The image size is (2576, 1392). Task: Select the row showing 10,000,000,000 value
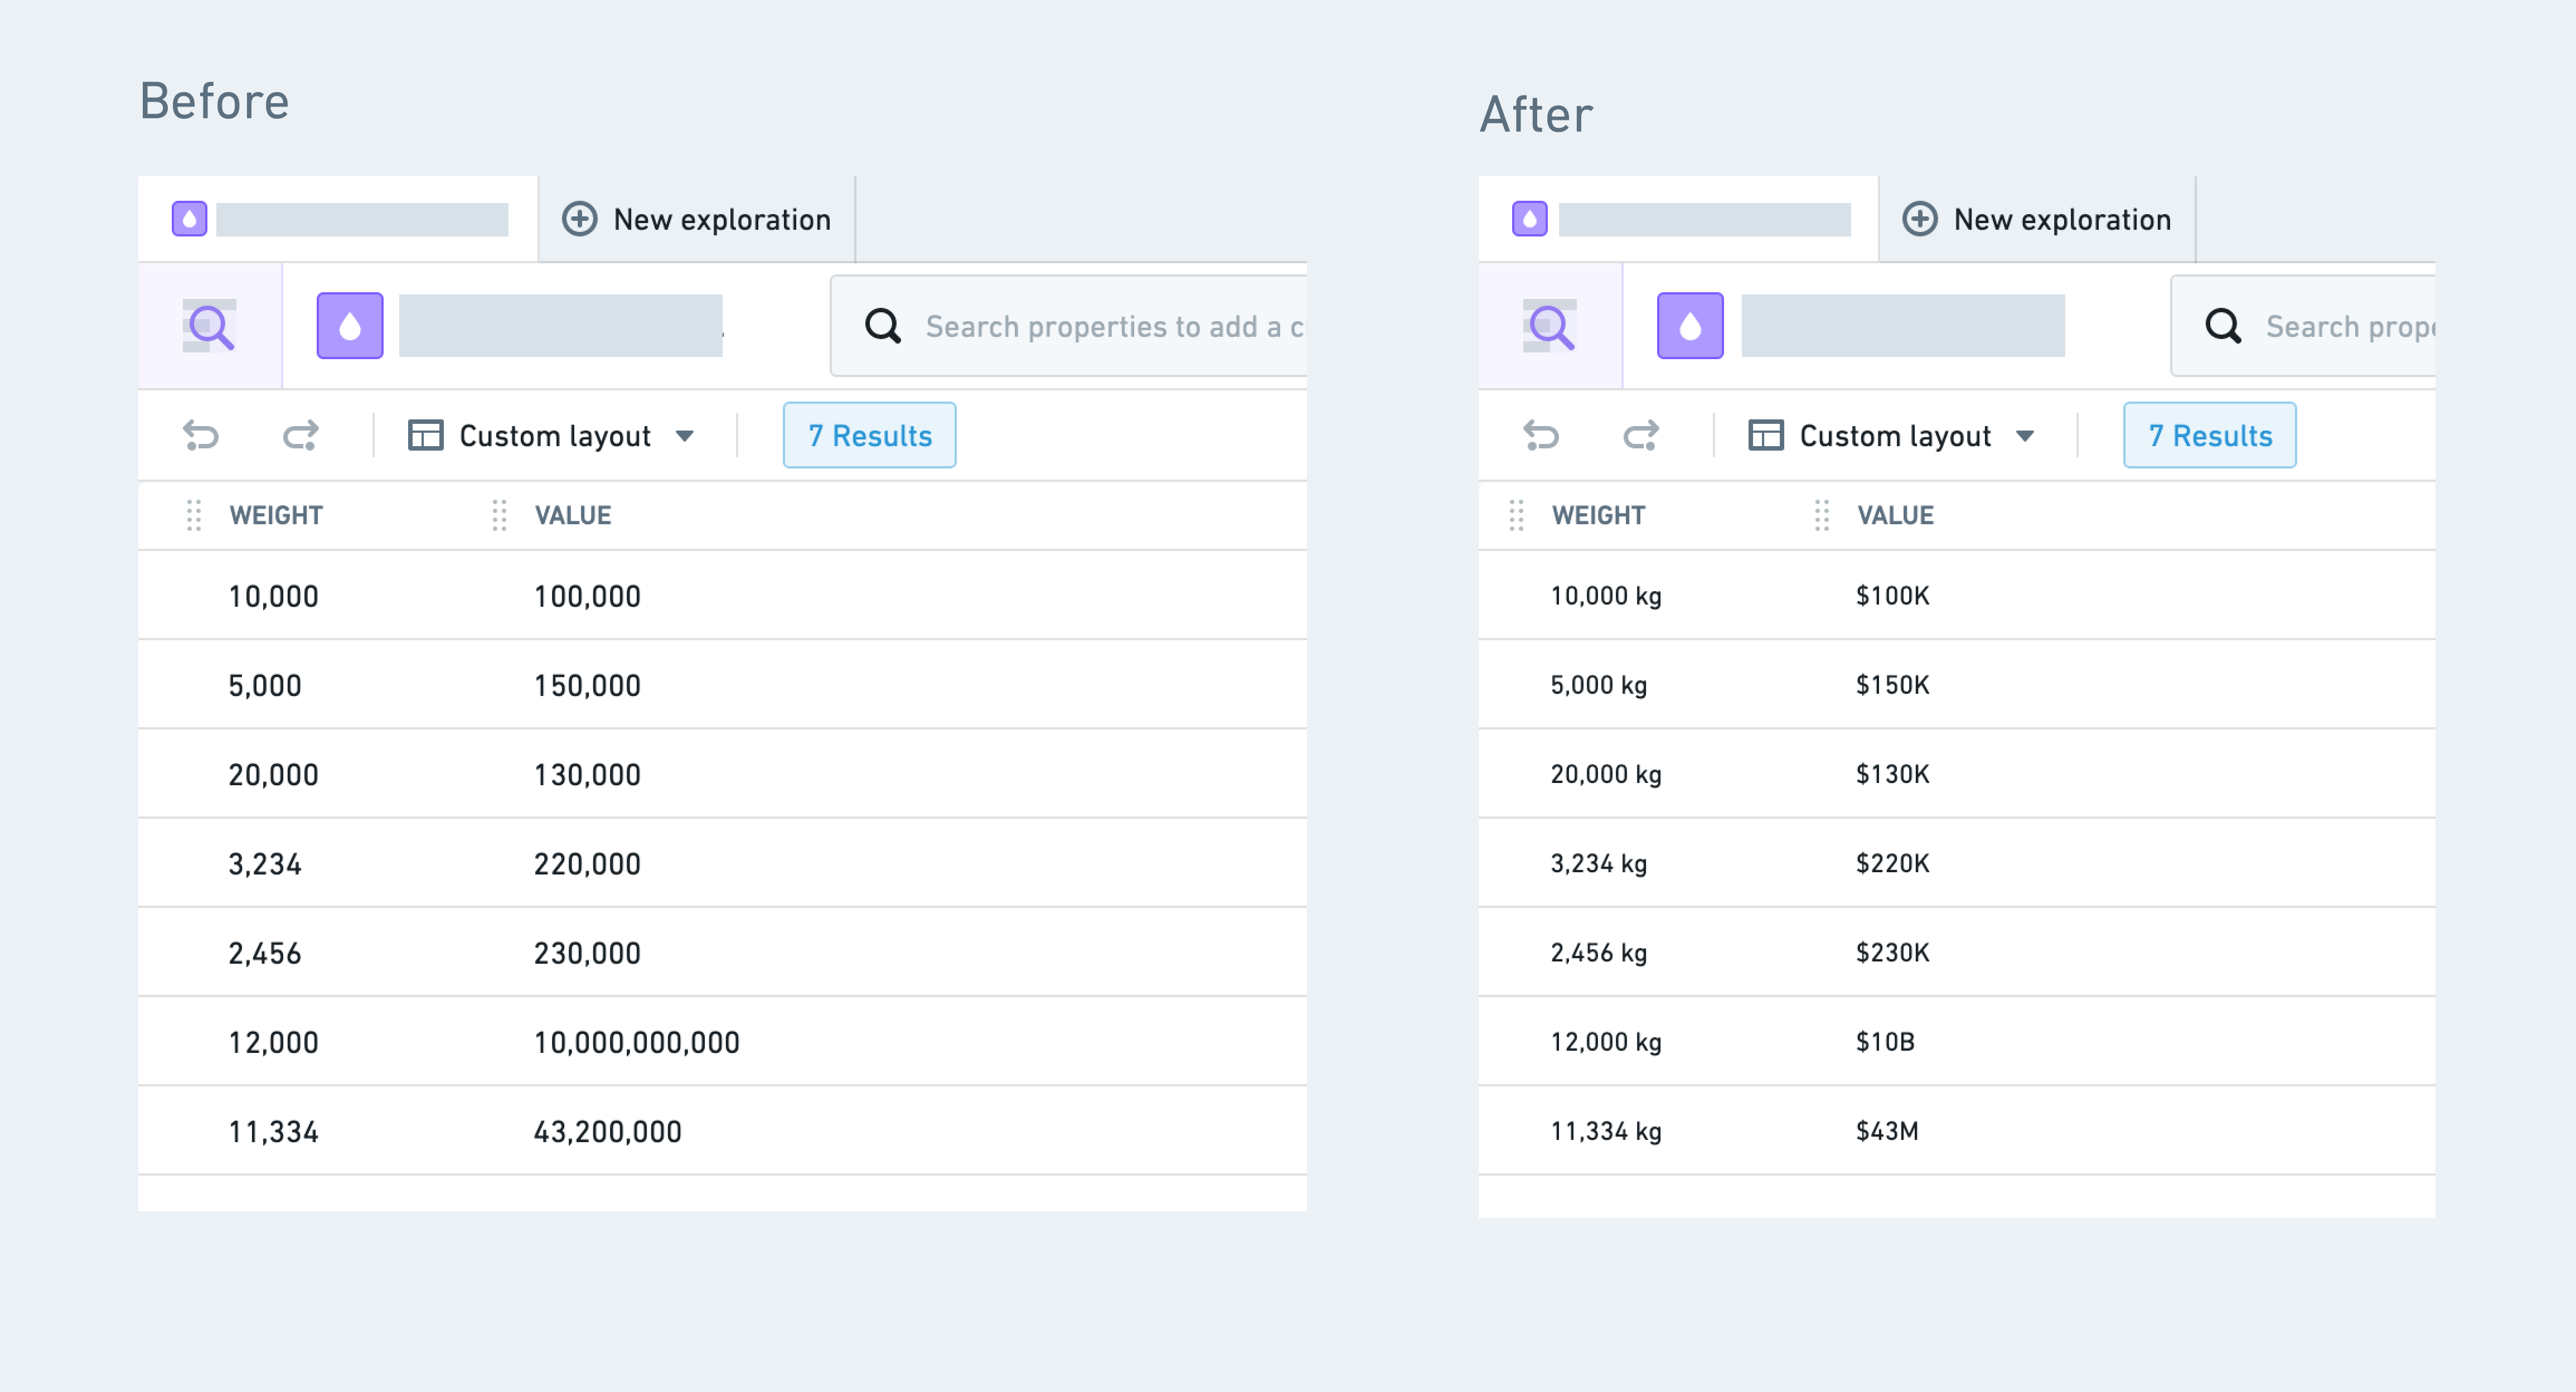tap(722, 1042)
